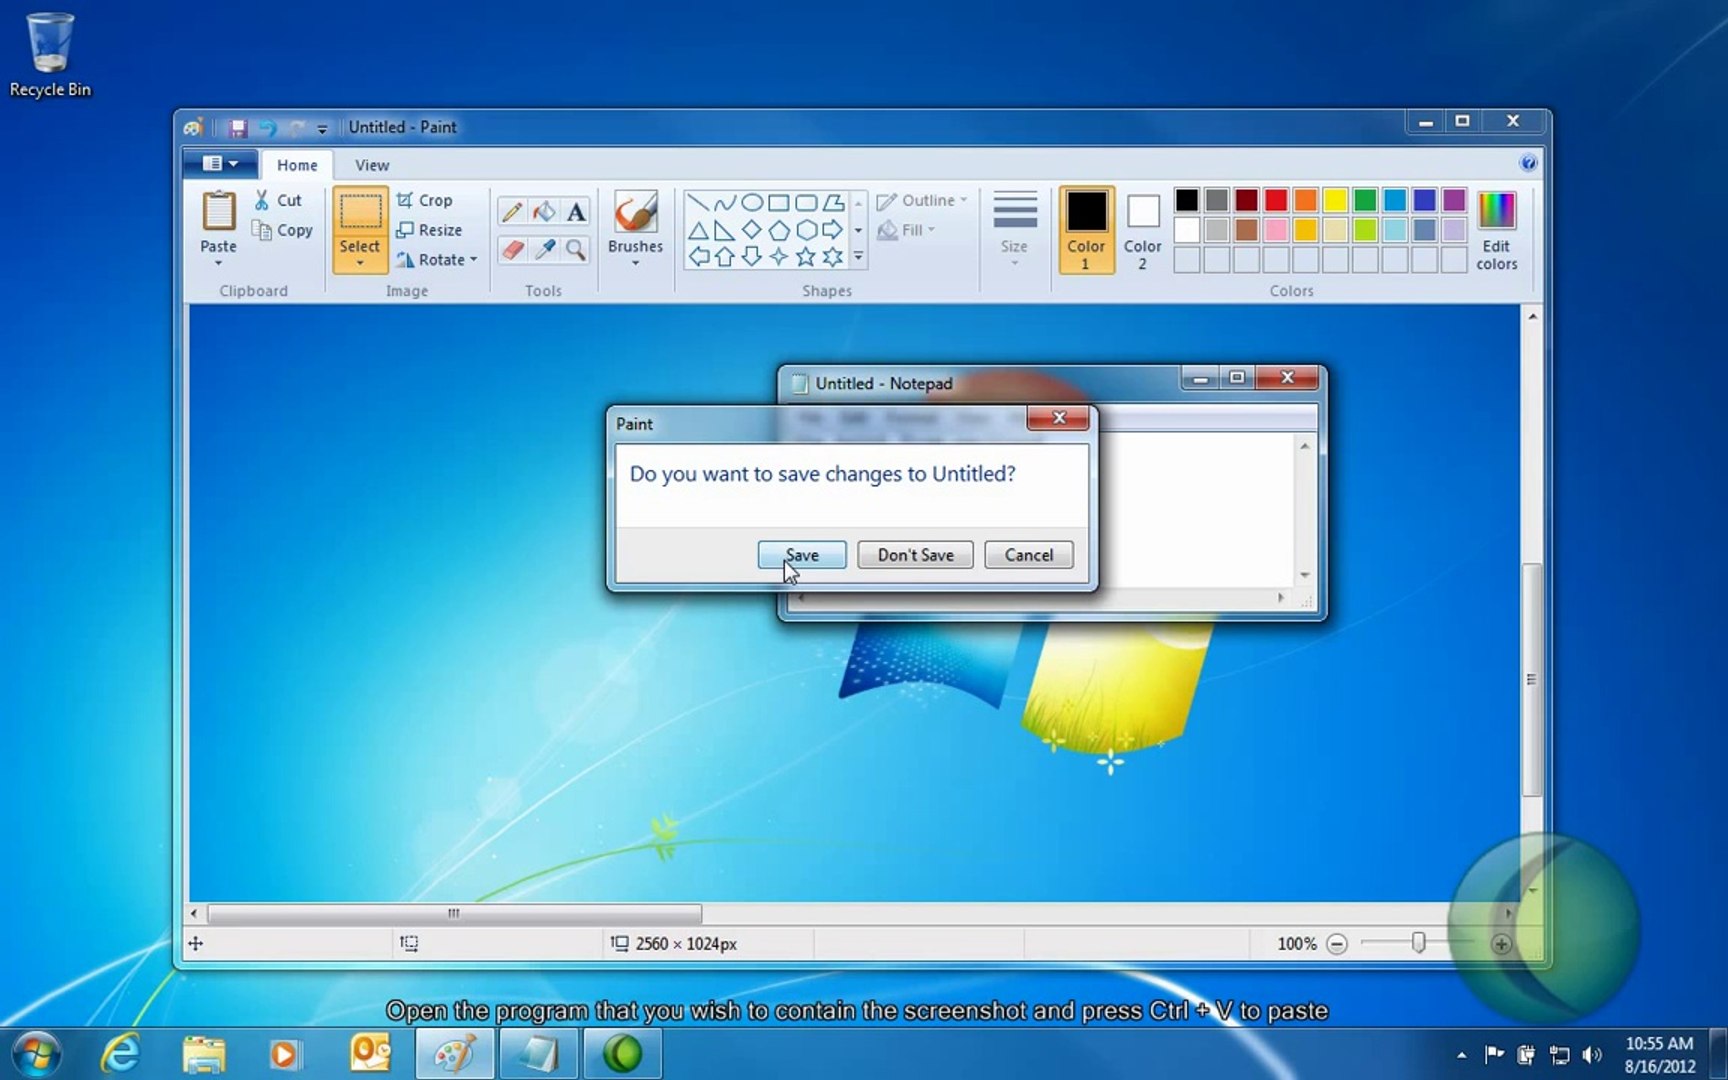The height and width of the screenshot is (1080, 1728).
Task: Open the Paint file menu button
Action: [220, 164]
